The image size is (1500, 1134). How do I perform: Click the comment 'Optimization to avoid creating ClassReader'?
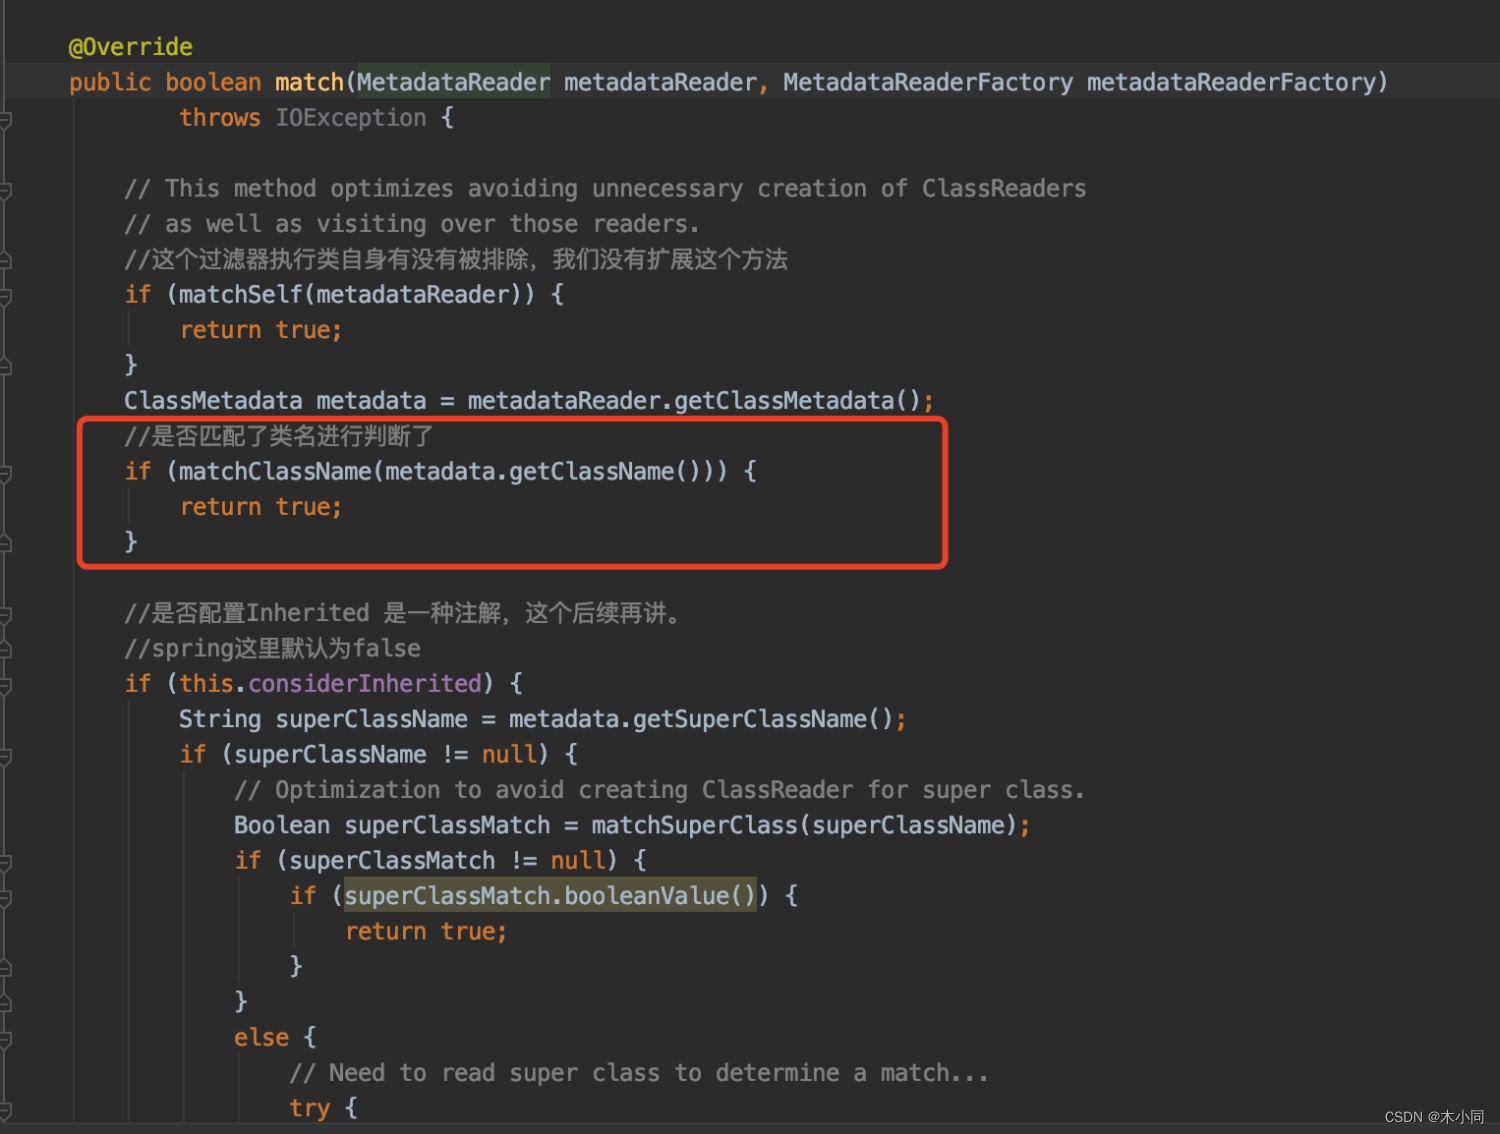[660, 790]
